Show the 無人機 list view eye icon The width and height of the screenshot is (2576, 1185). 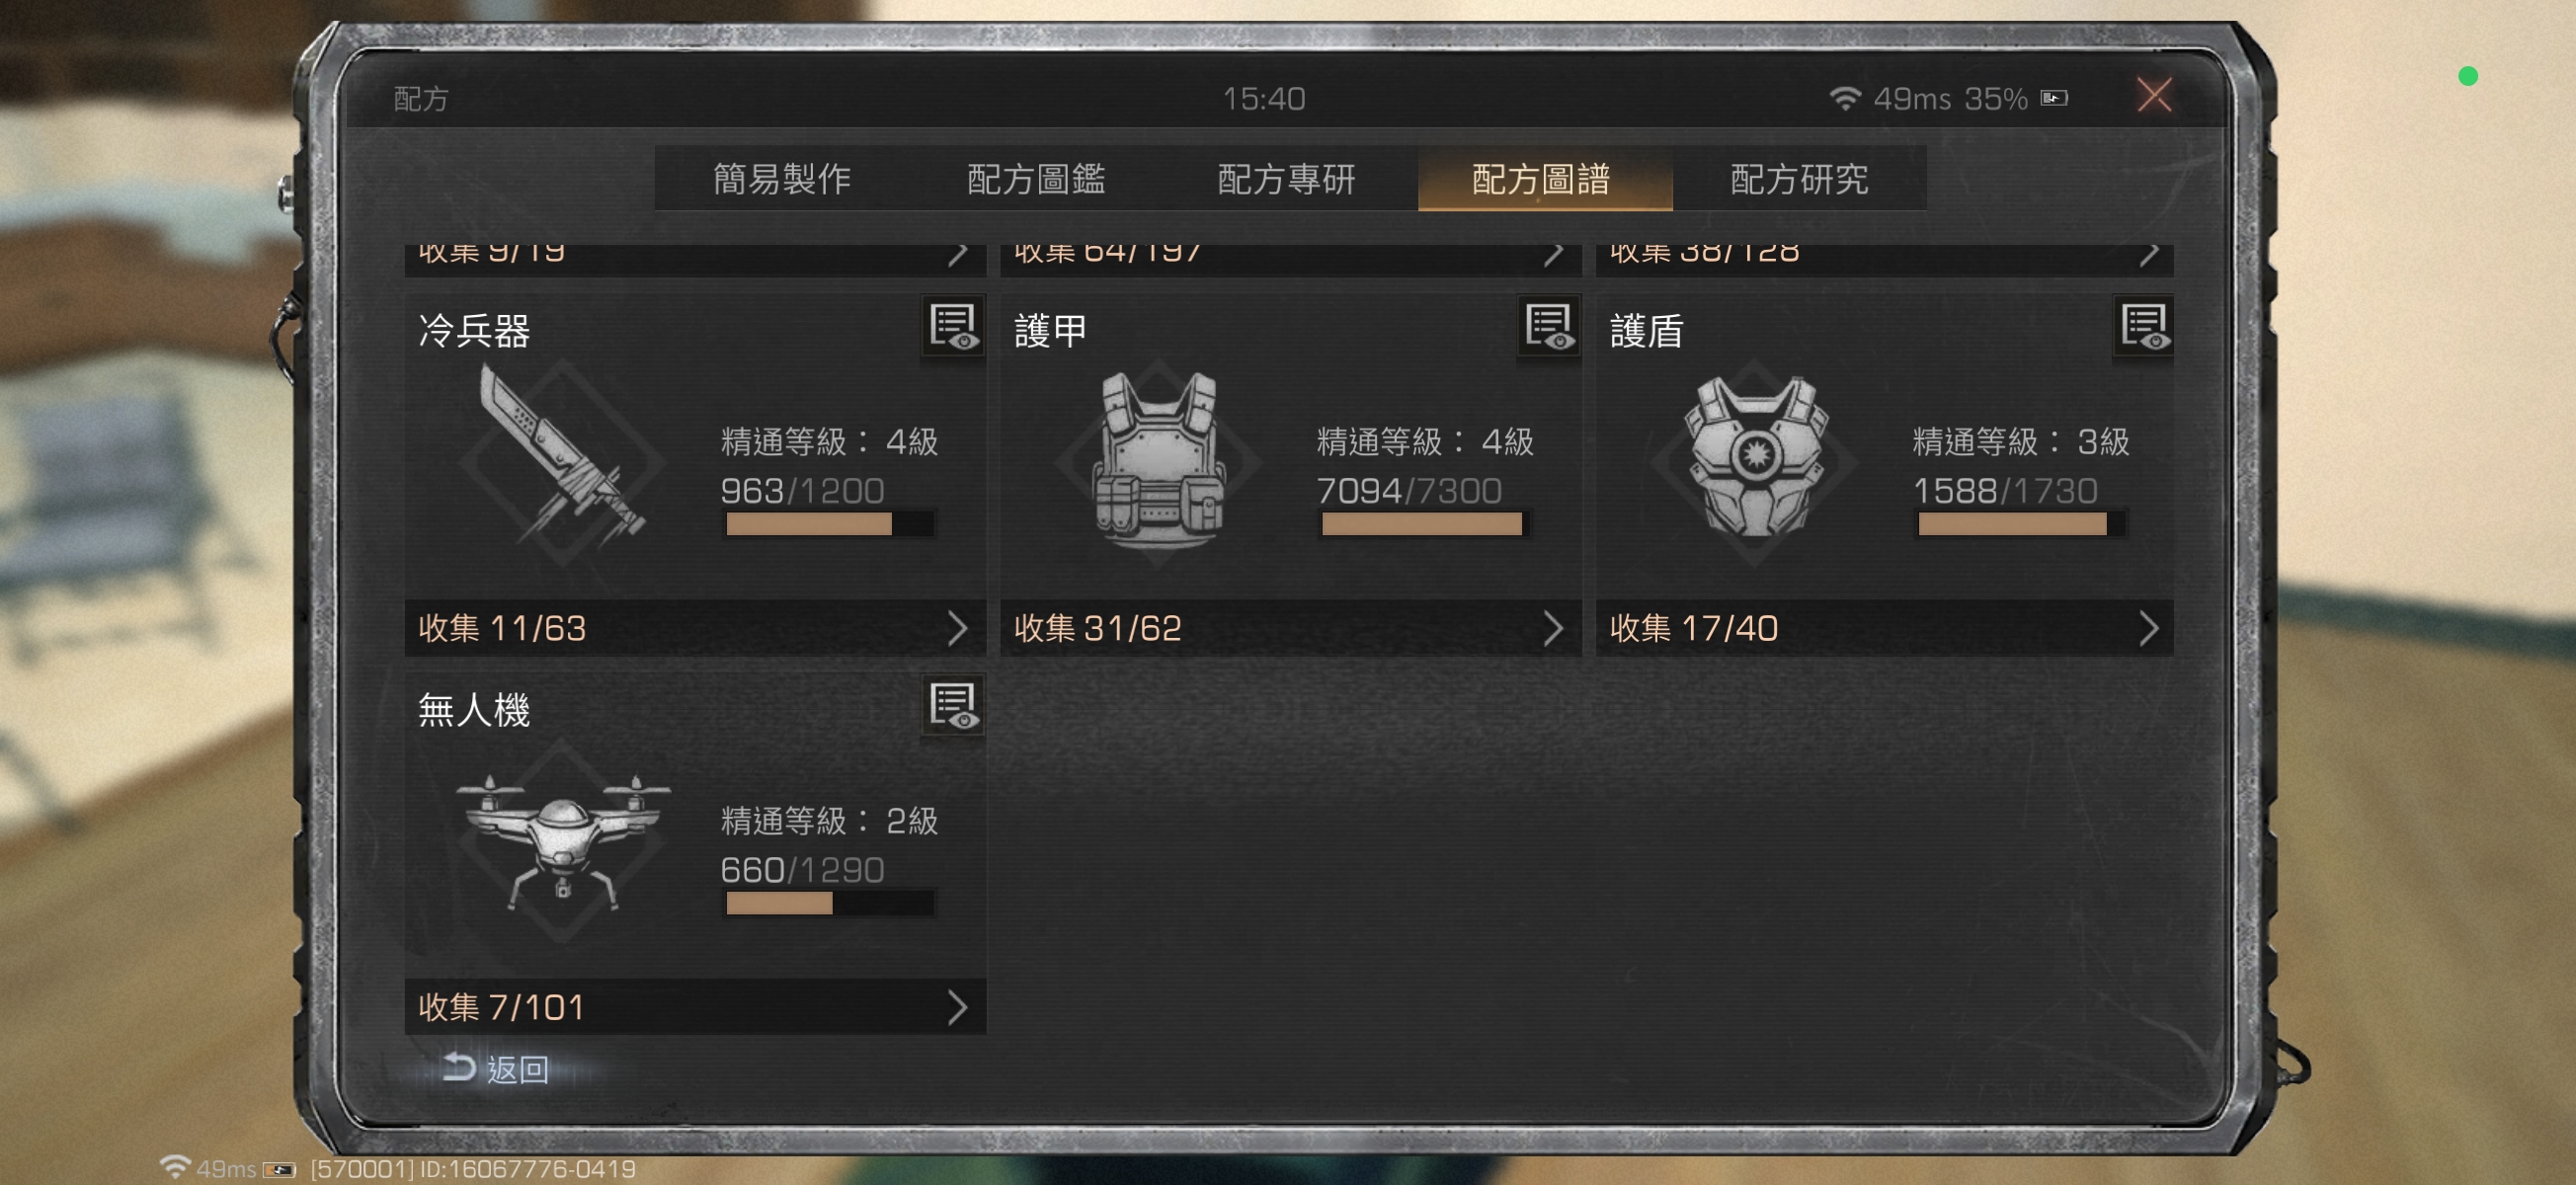953,705
